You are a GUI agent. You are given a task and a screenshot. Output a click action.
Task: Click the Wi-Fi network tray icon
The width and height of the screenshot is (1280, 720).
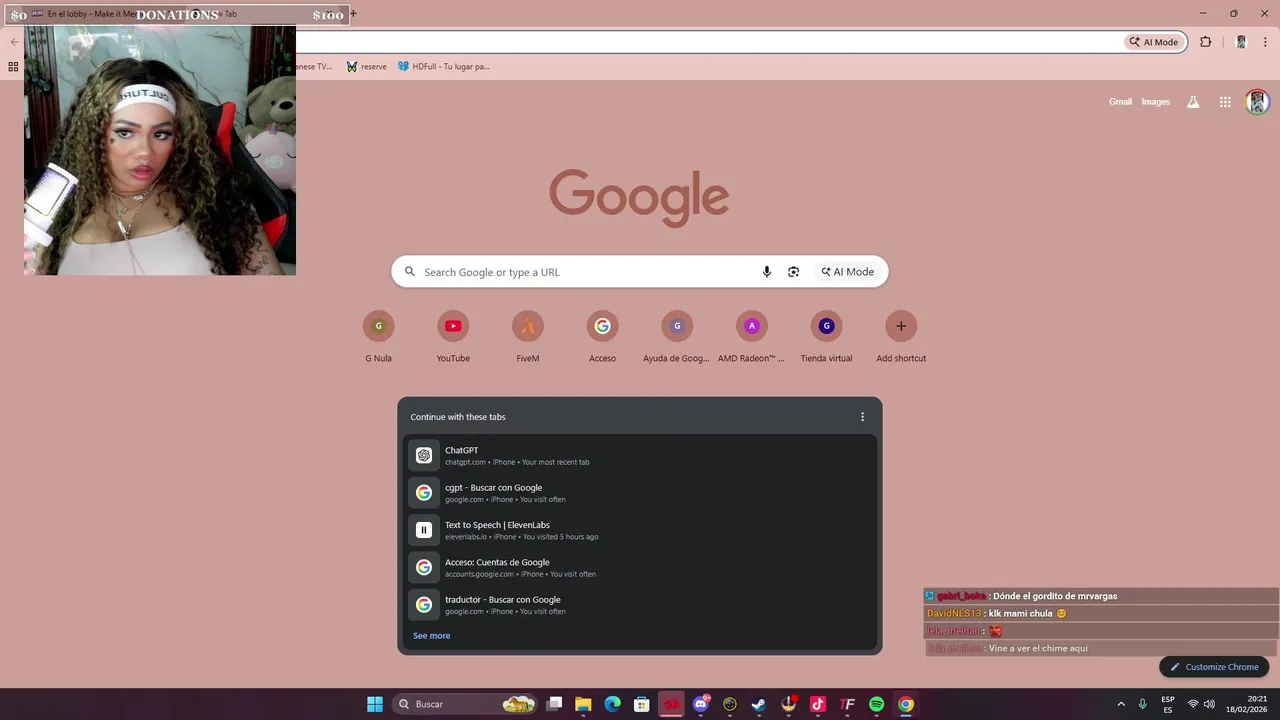point(1193,704)
